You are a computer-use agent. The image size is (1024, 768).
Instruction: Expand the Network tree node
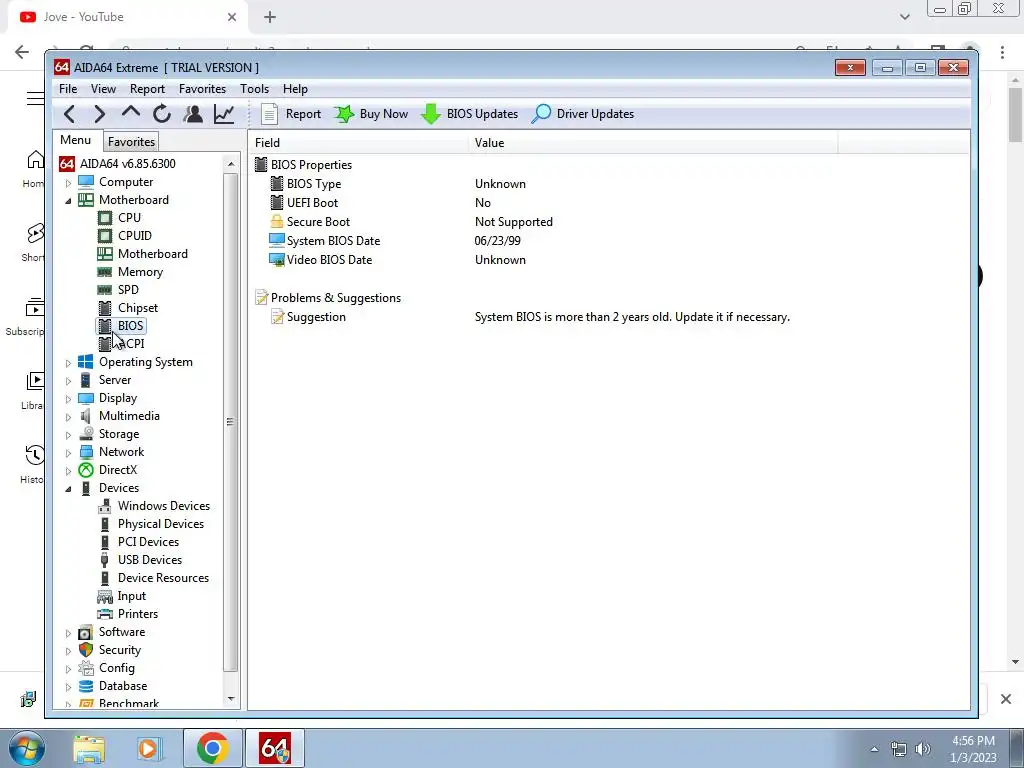click(x=68, y=453)
